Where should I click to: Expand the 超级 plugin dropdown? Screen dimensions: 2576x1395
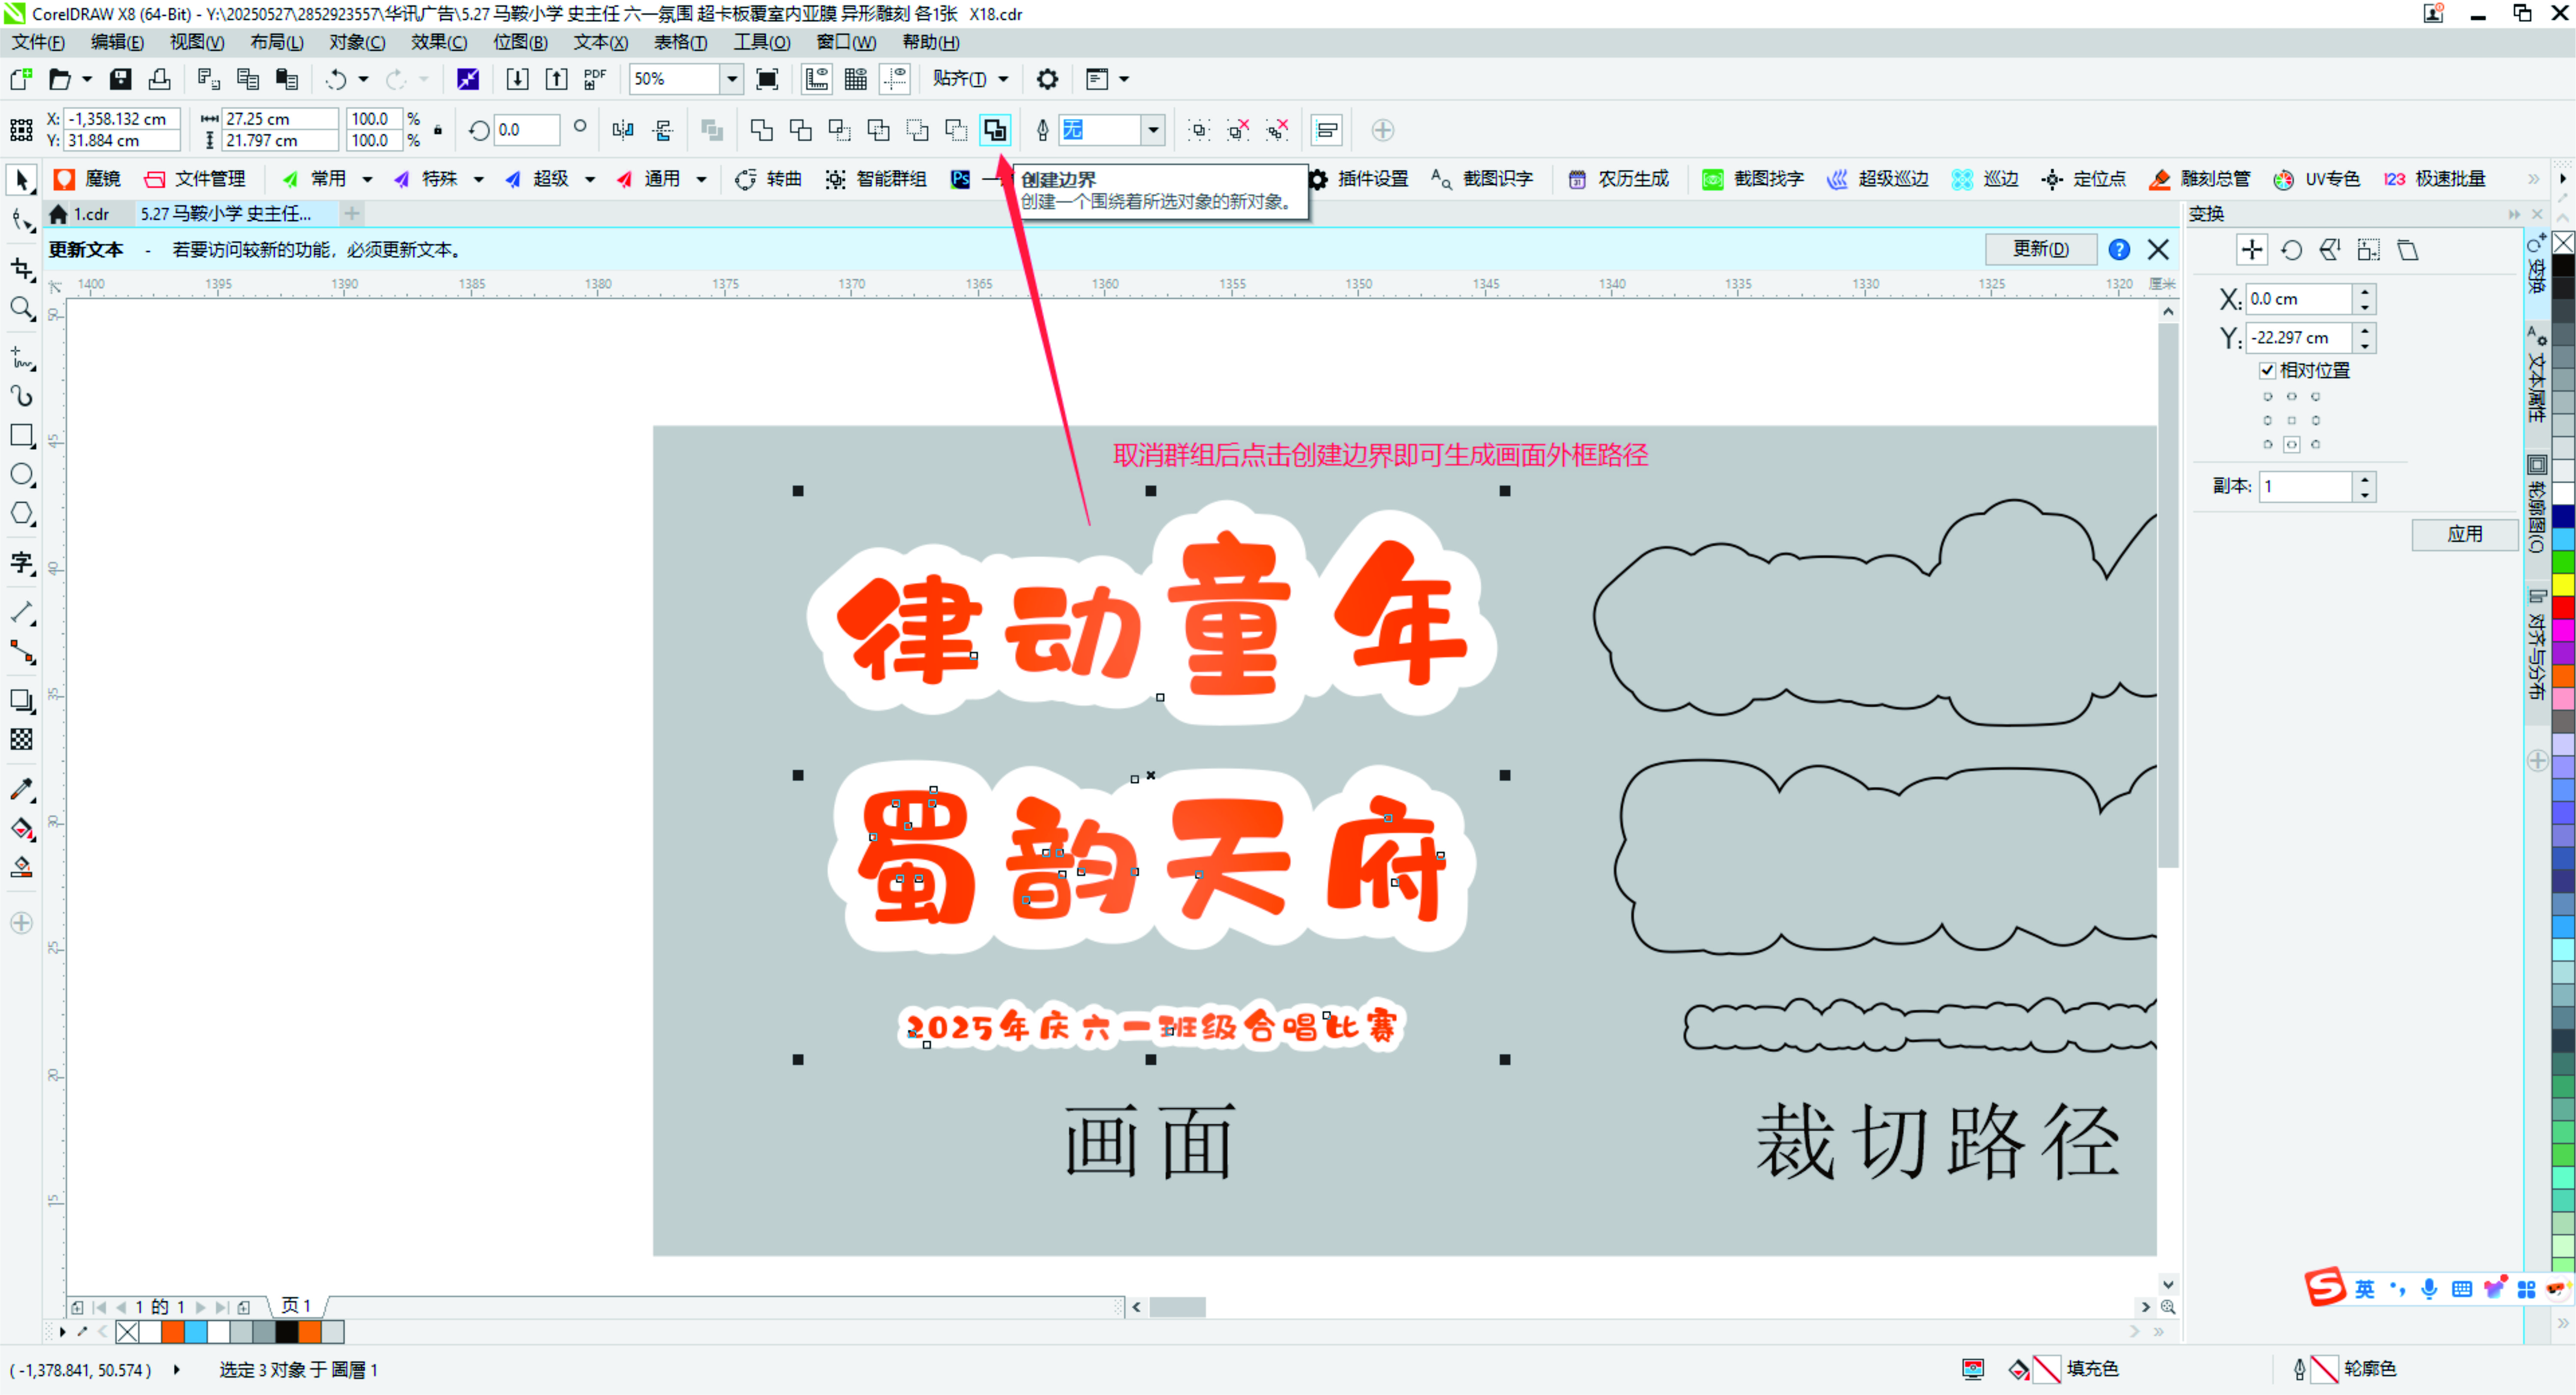[589, 179]
